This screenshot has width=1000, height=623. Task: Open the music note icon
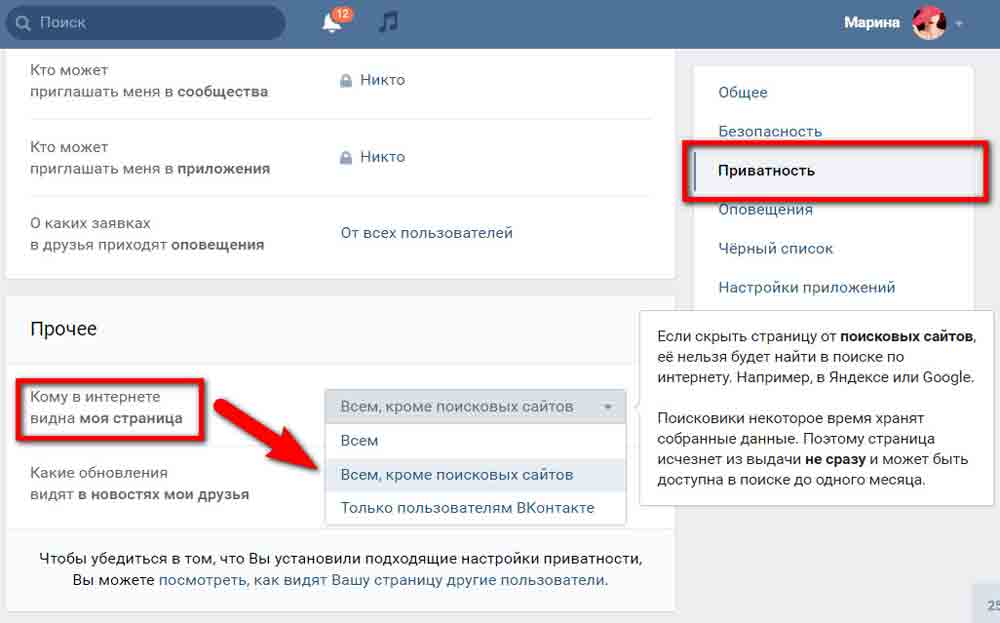point(389,22)
